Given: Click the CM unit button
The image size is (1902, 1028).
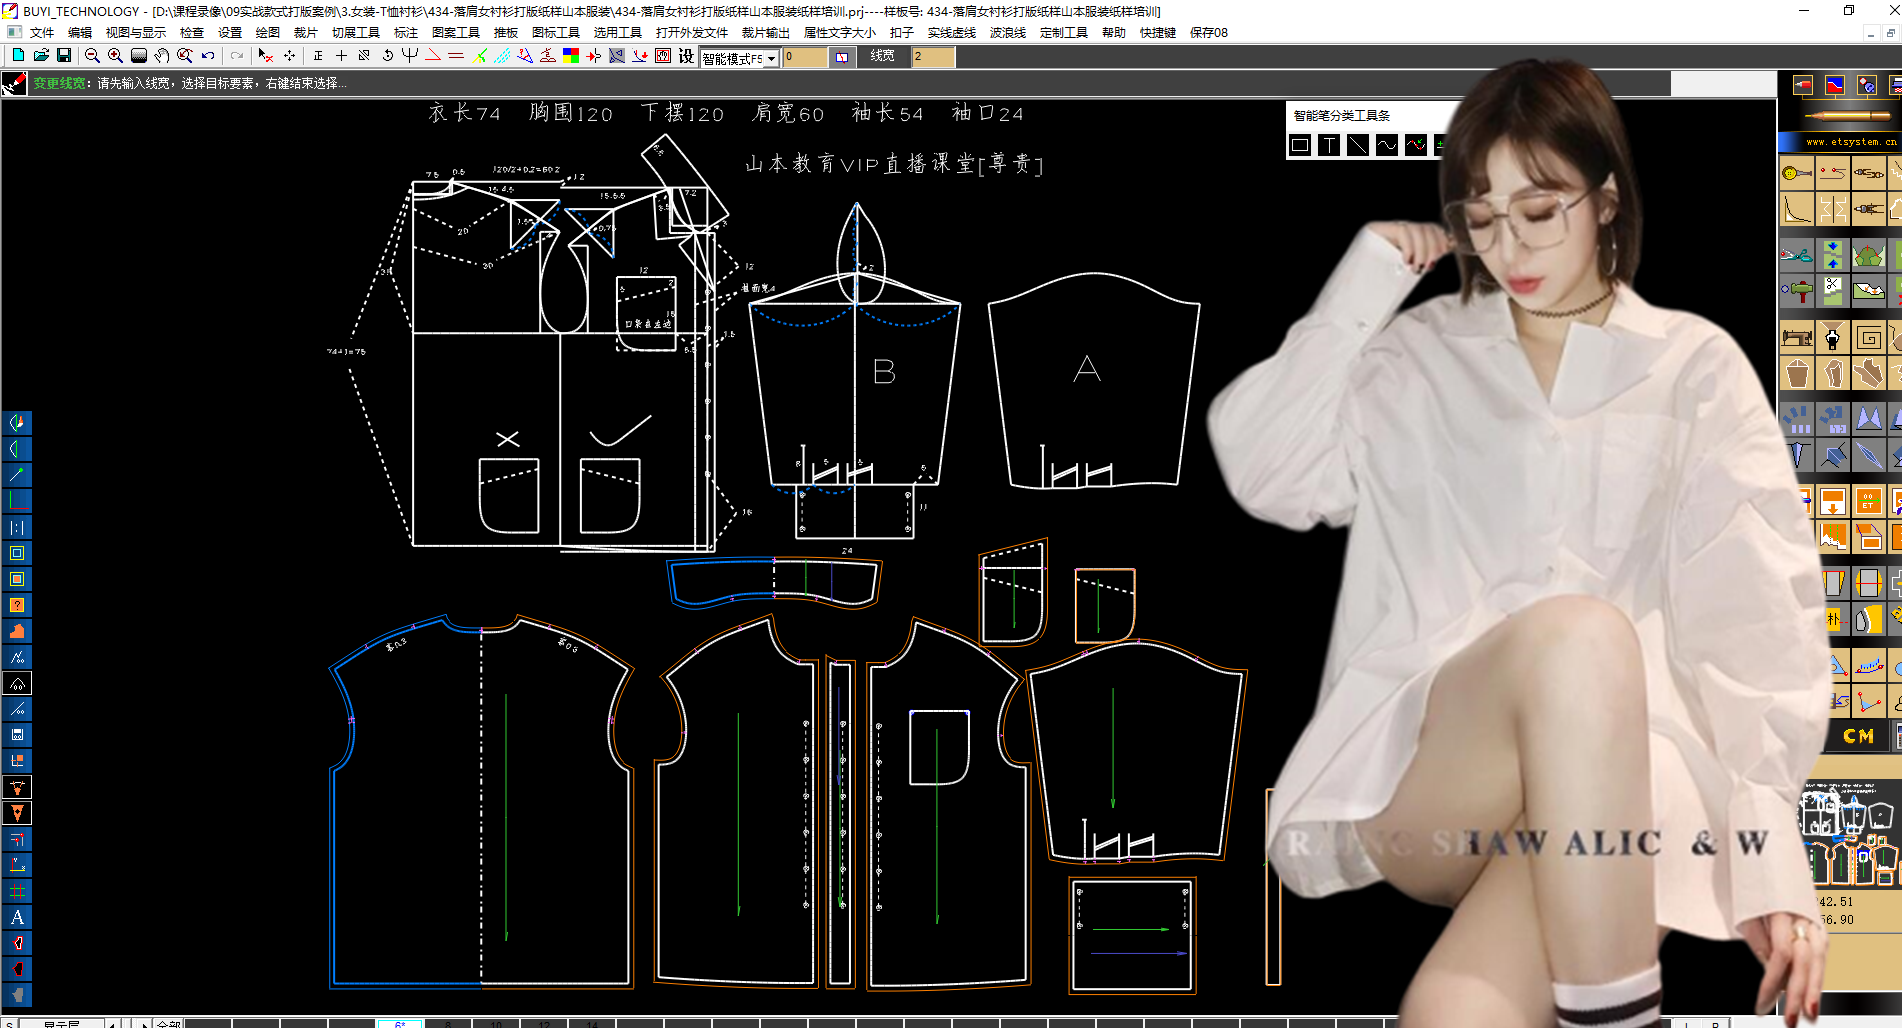Looking at the screenshot, I should point(1858,736).
